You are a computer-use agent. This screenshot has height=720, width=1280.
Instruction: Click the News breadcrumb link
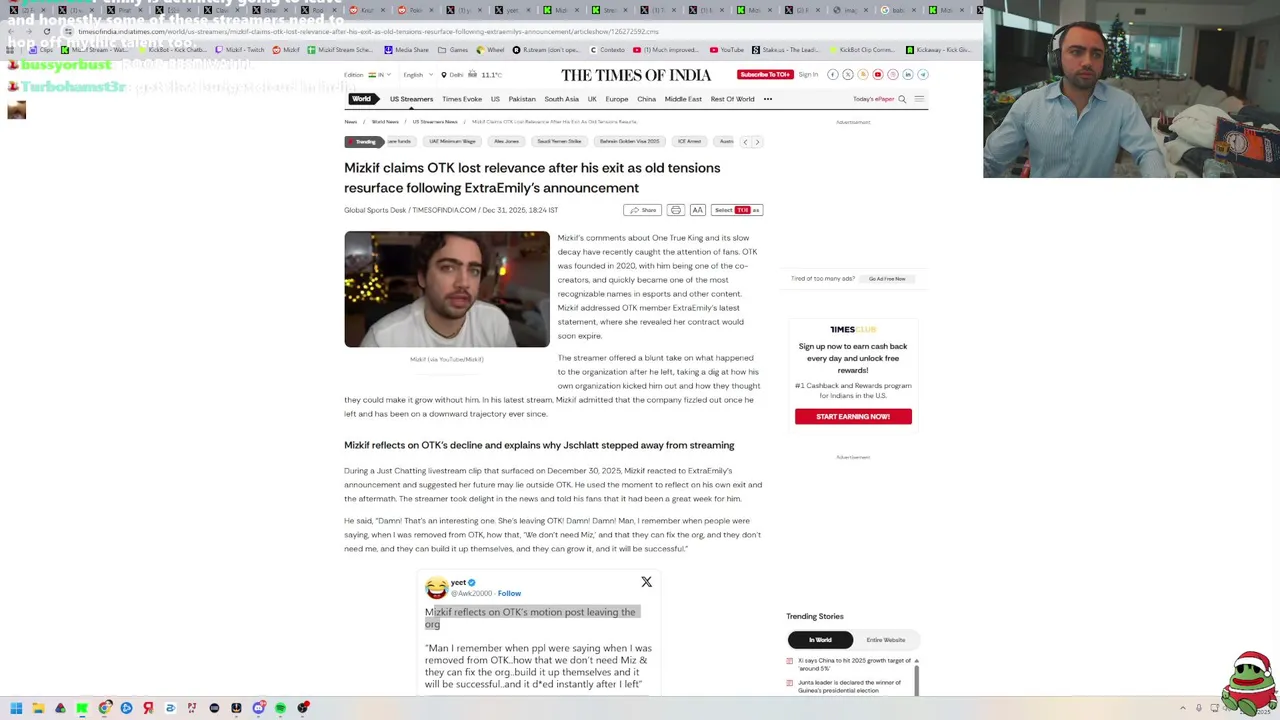coord(350,122)
